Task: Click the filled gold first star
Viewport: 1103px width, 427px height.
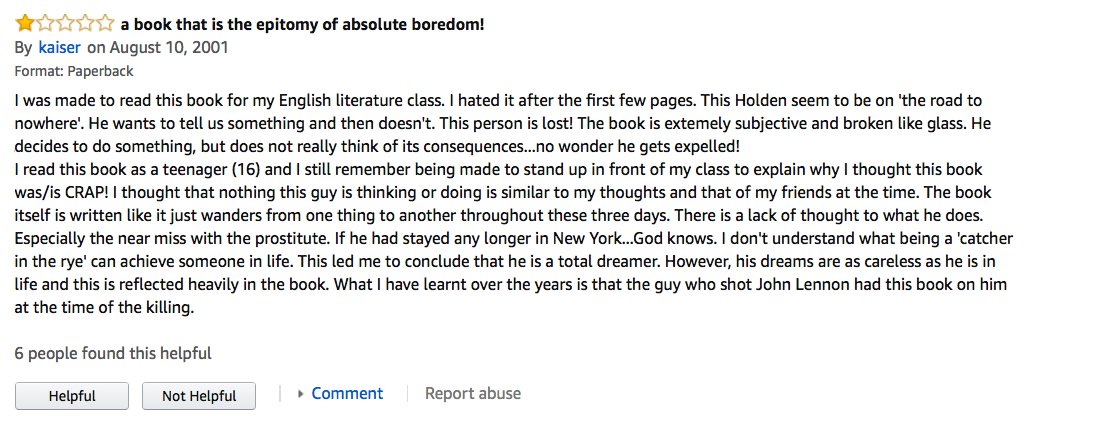Action: point(24,24)
